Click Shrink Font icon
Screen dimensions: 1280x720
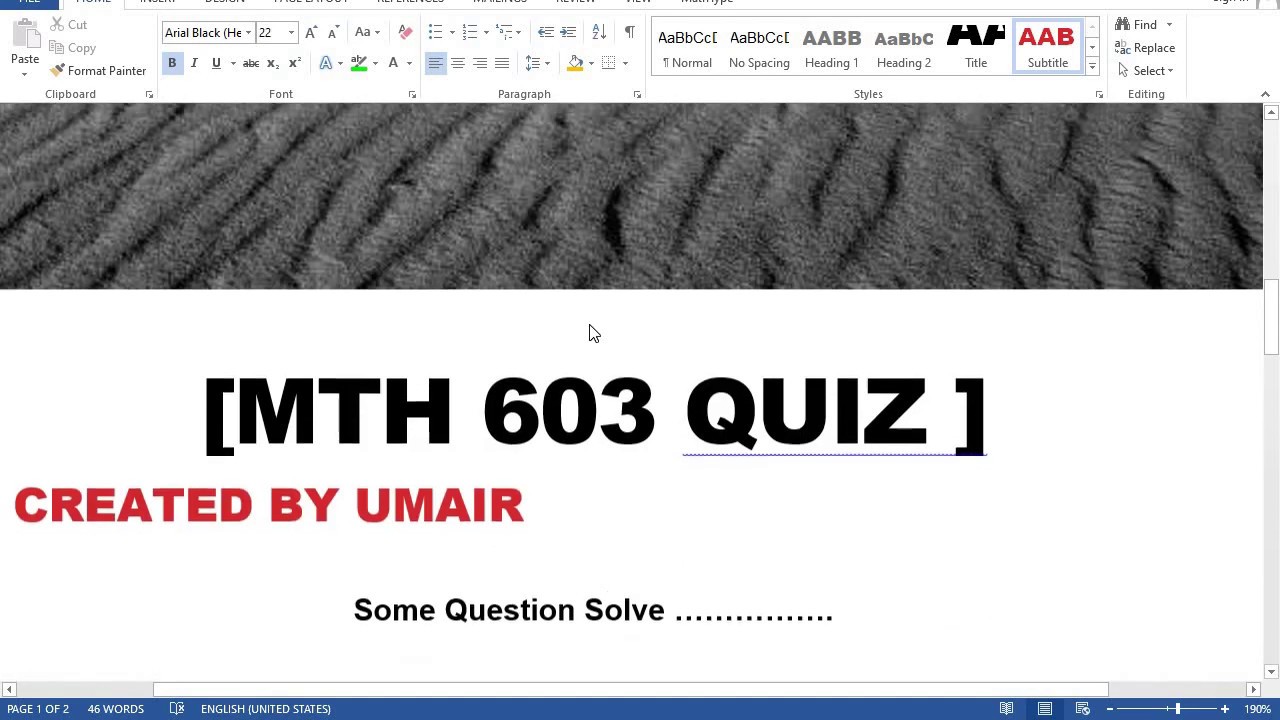[x=333, y=33]
